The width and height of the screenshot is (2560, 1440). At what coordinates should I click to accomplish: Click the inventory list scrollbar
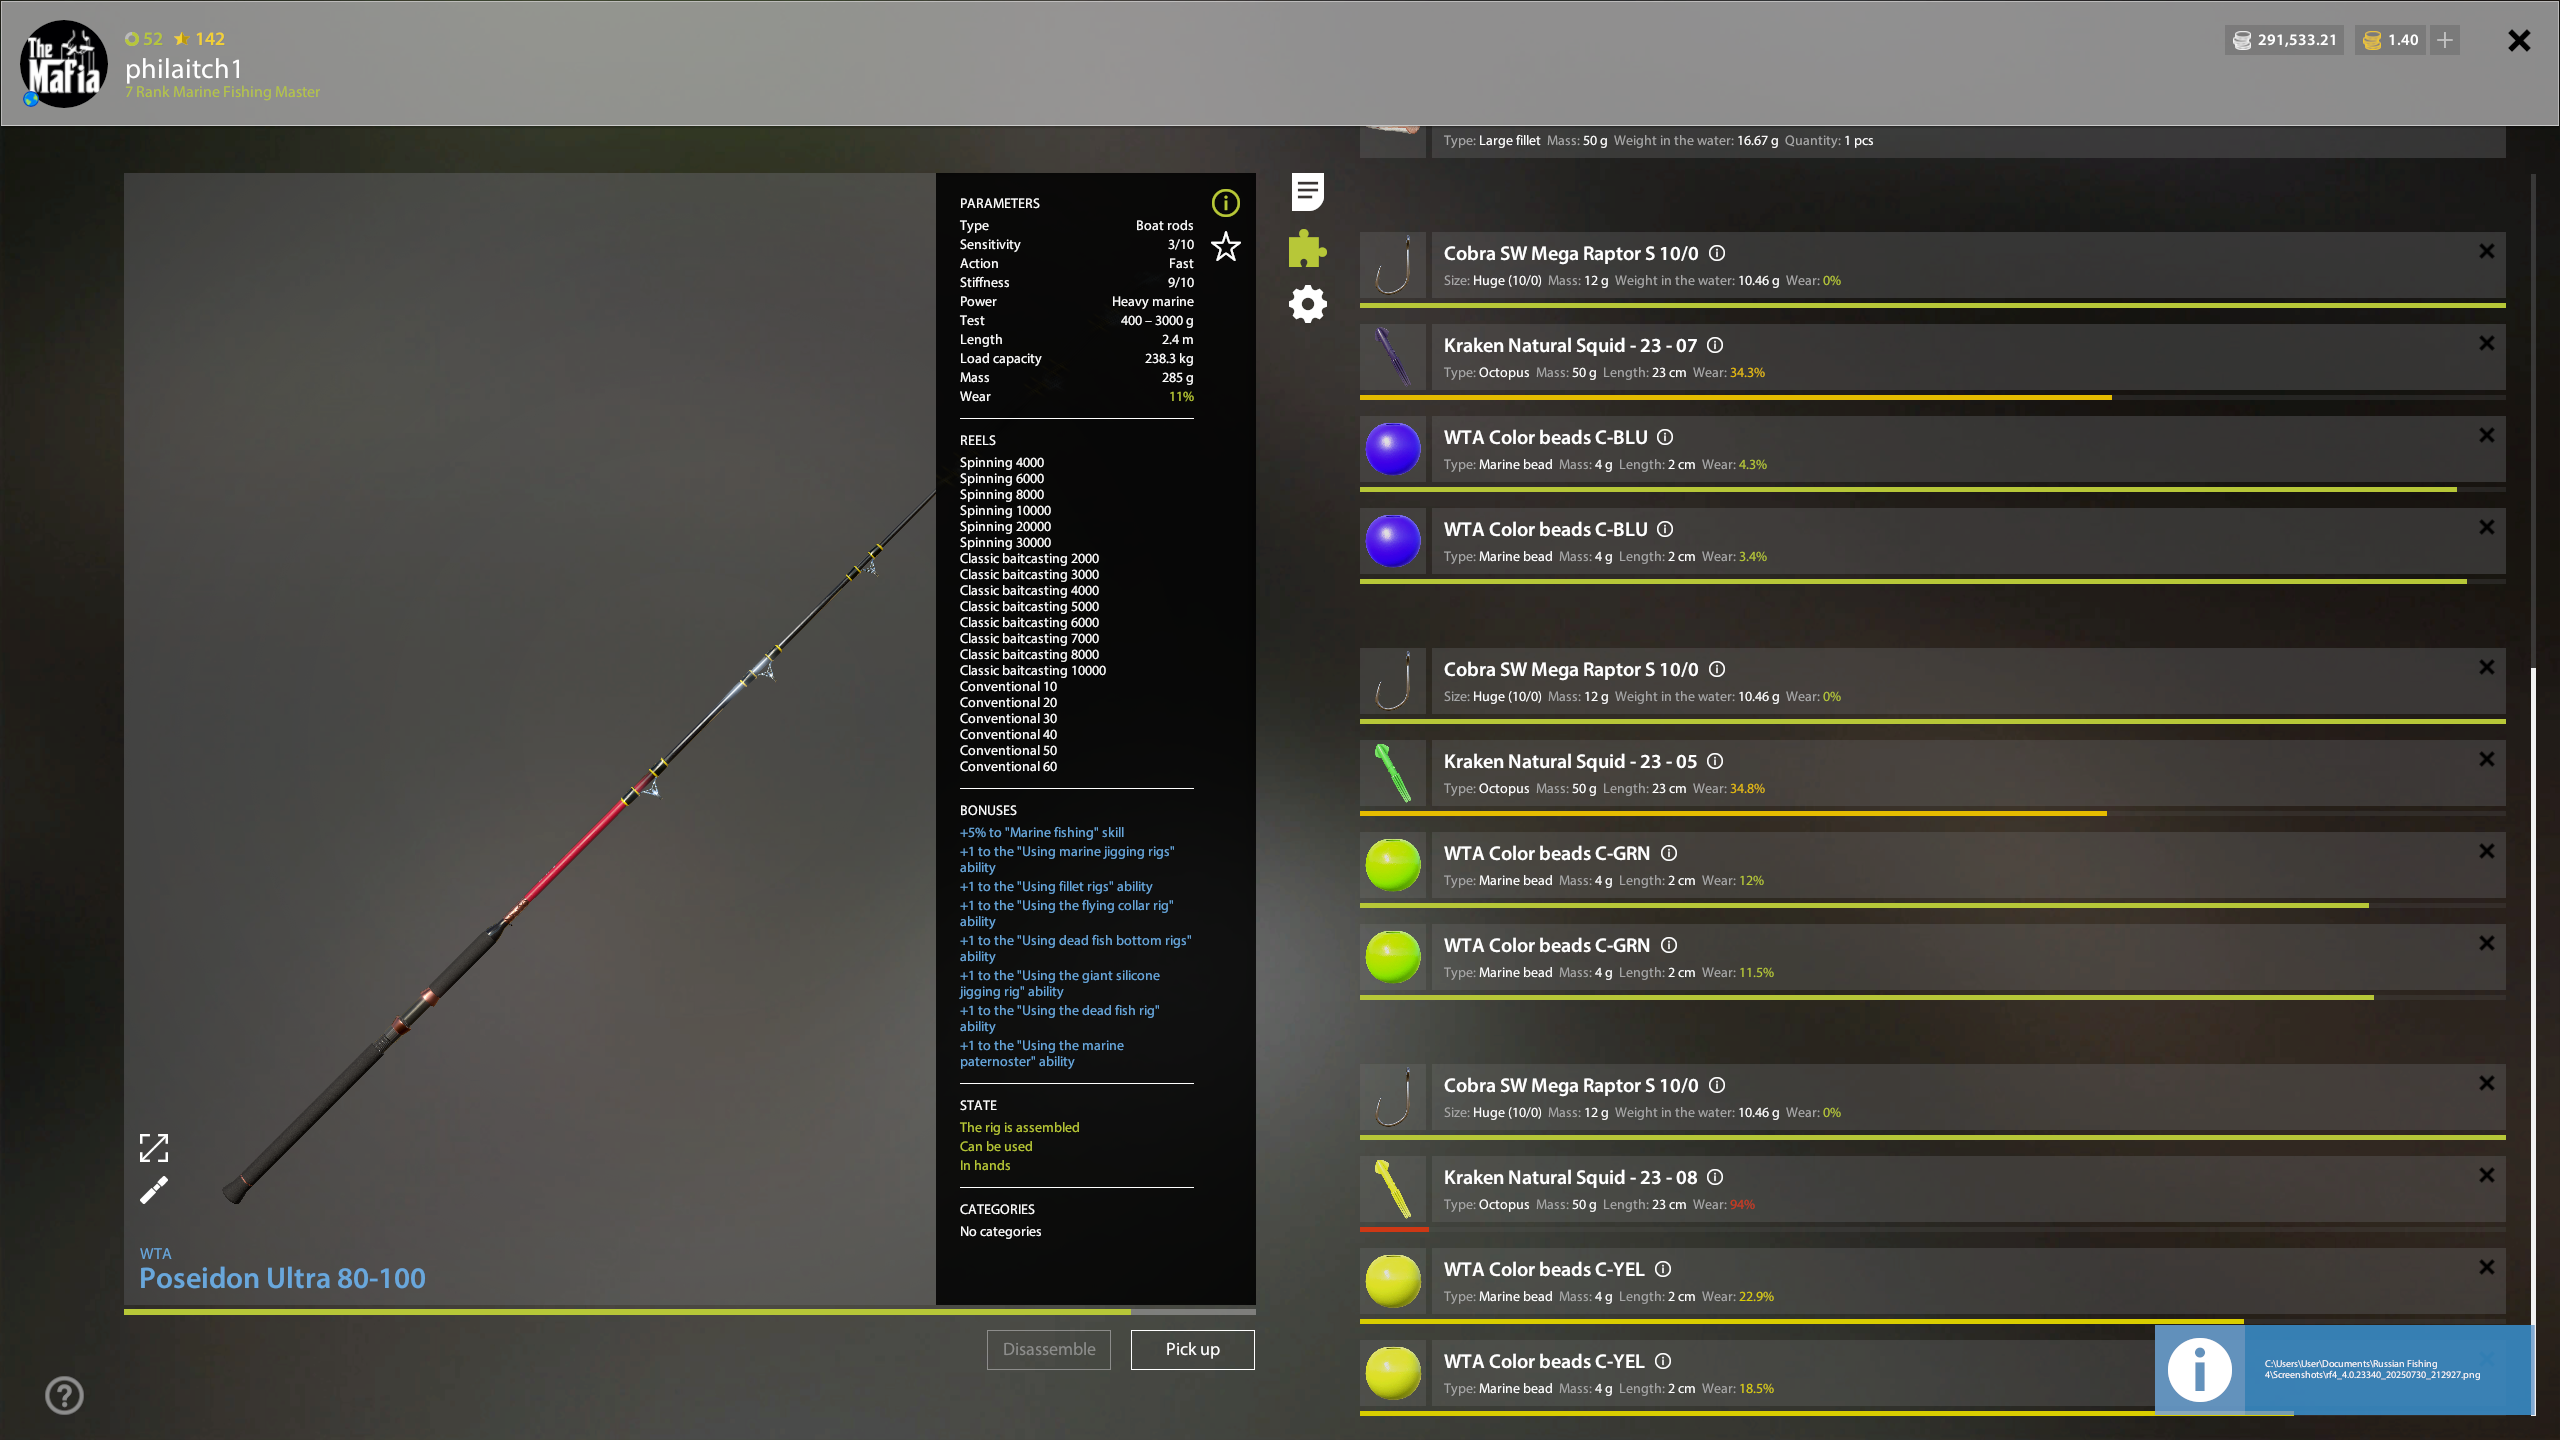[x=2533, y=1040]
